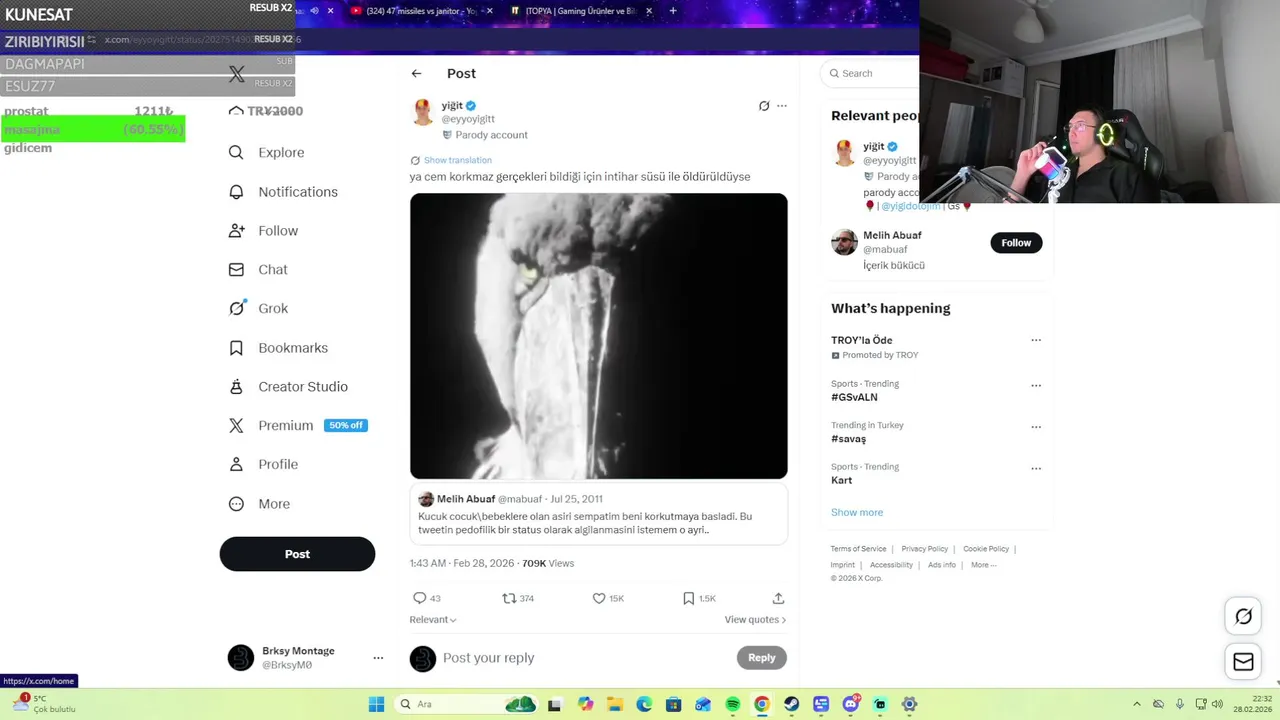Open floating Grok button at bottom right

coord(1243,617)
